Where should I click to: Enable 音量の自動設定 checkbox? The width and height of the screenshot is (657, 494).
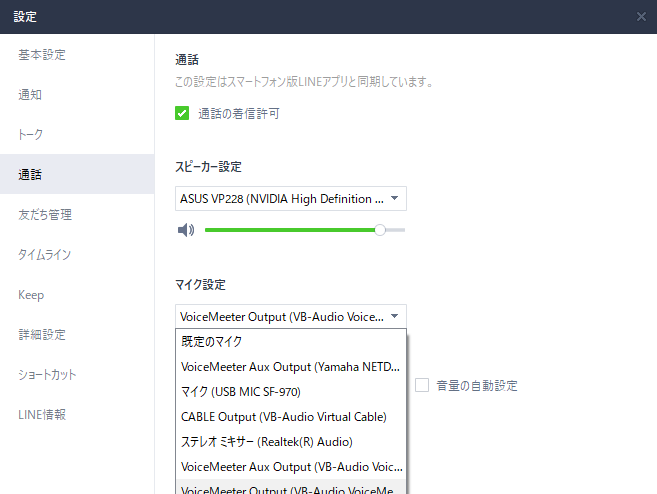[x=422, y=385]
